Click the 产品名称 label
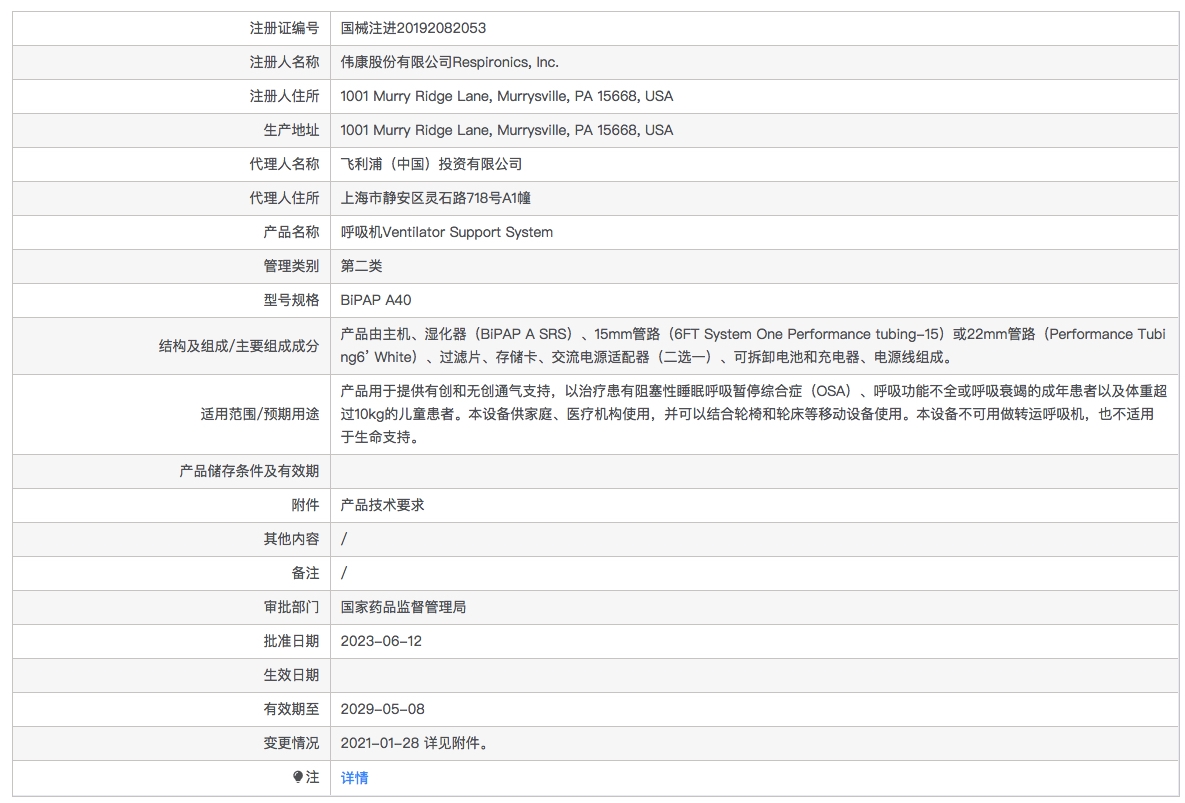 coord(291,232)
